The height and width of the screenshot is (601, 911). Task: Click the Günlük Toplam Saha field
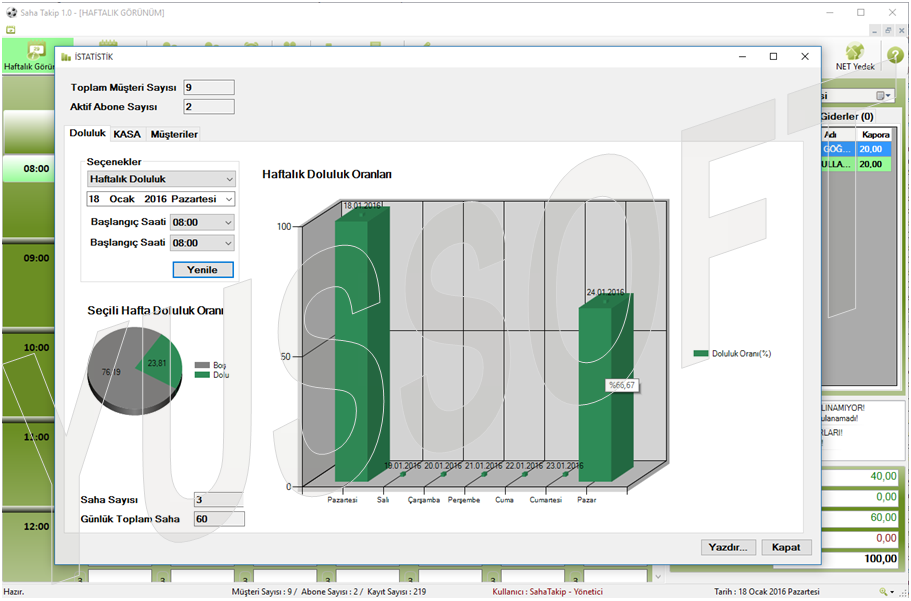point(219,519)
